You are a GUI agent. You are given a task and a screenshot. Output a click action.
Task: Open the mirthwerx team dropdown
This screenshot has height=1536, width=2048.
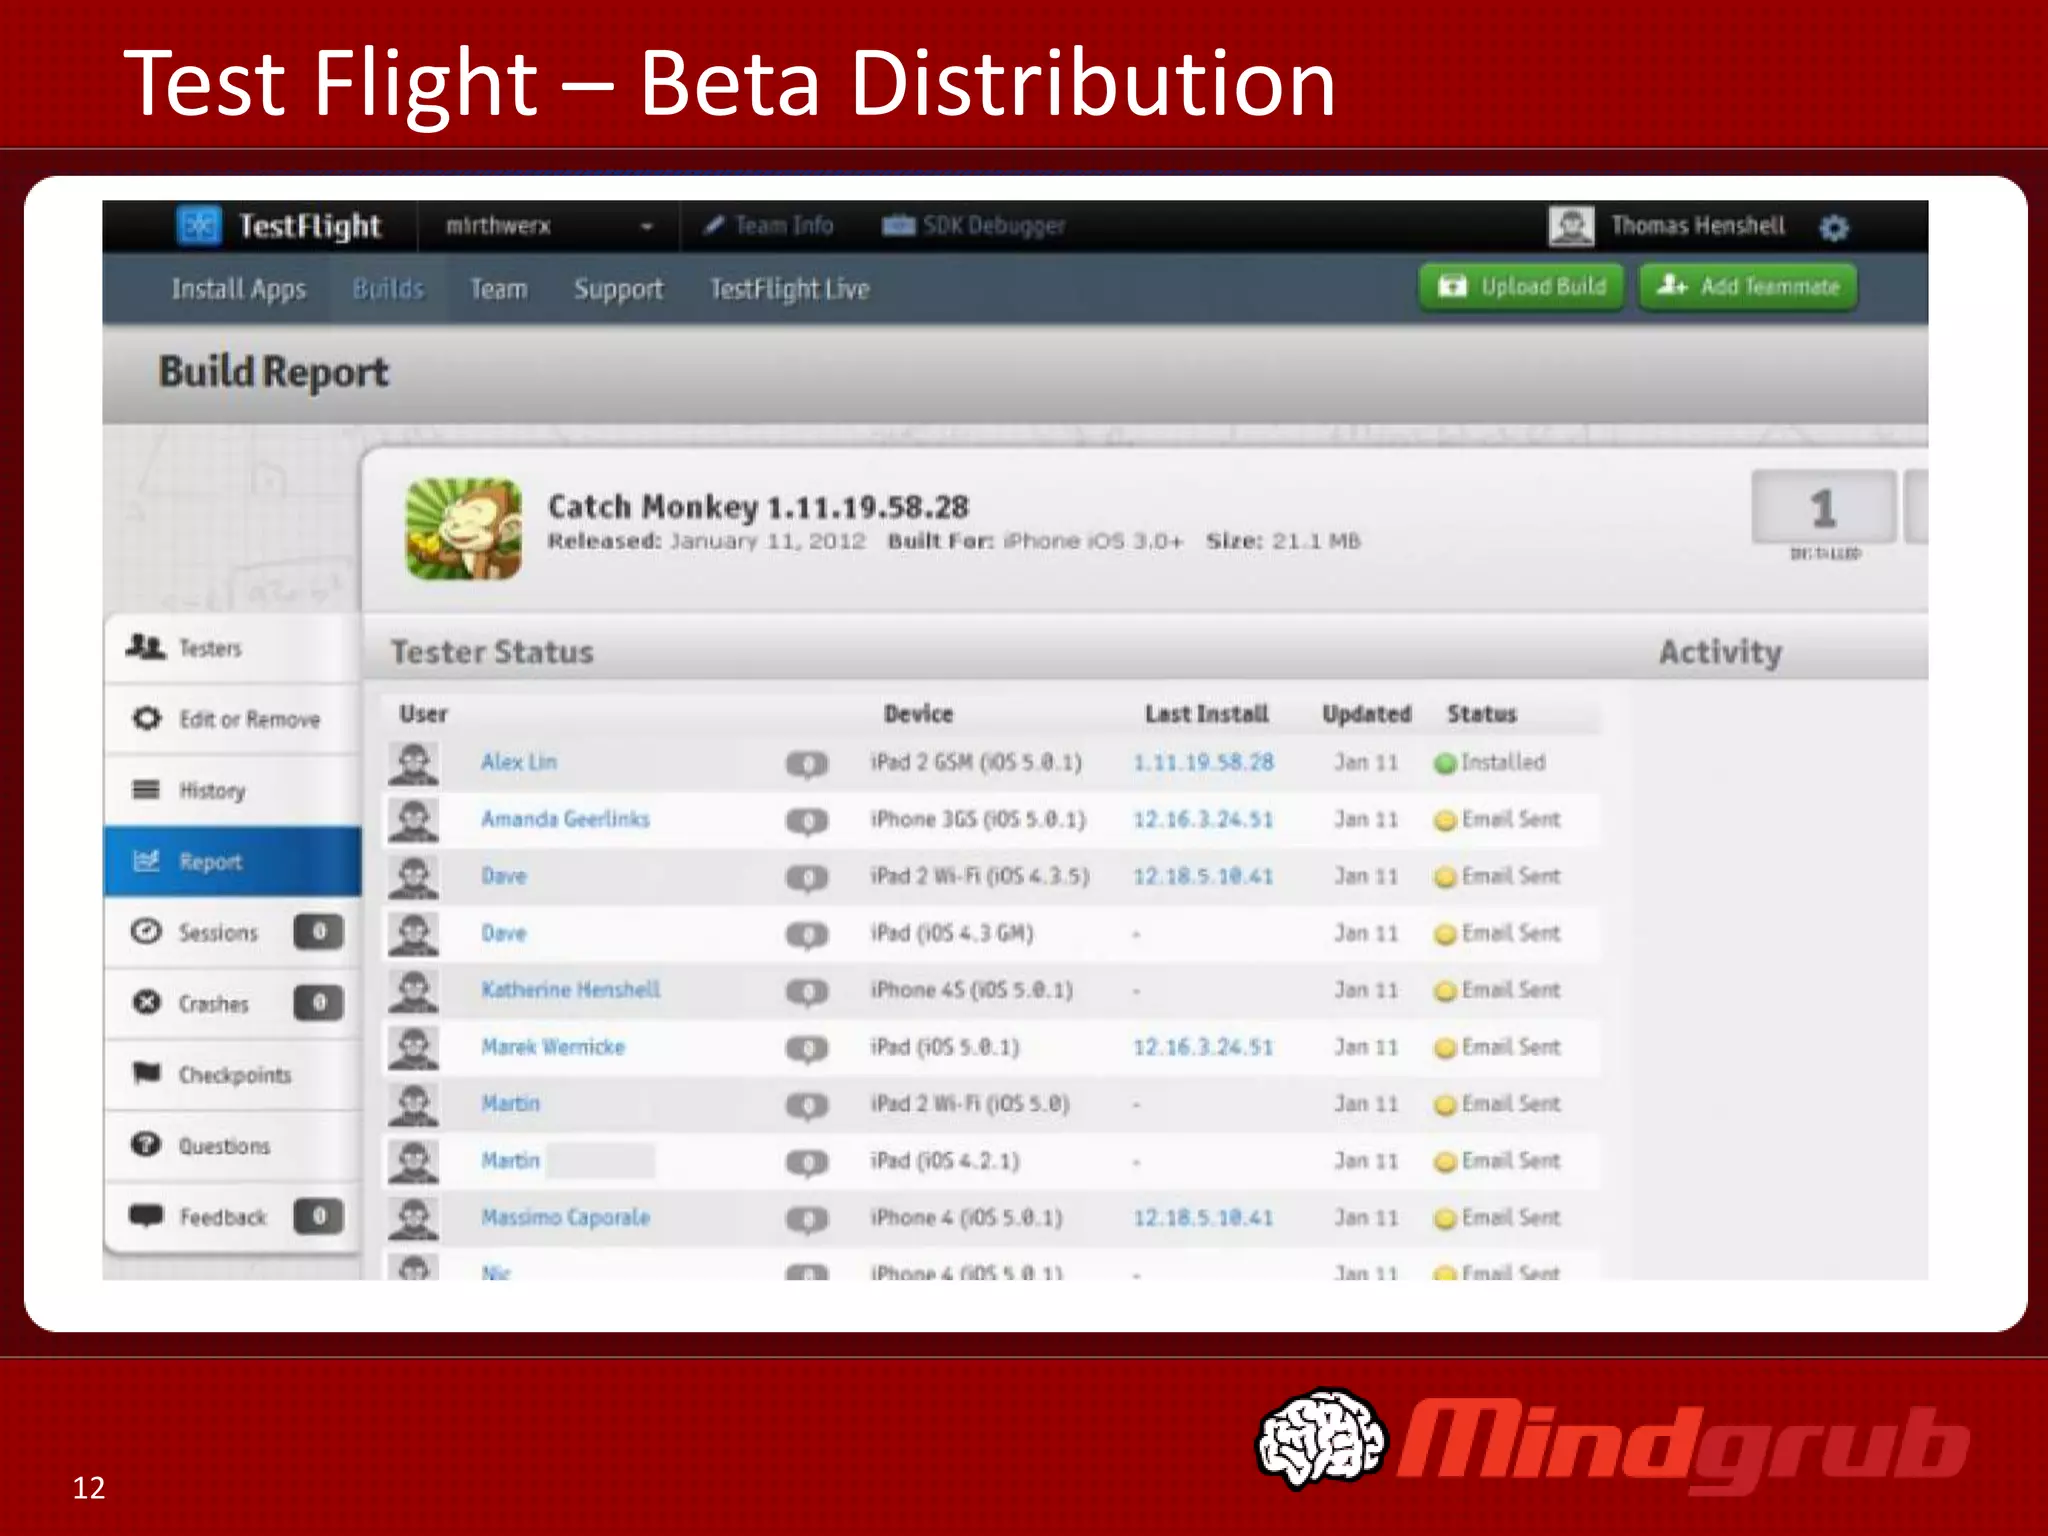tap(549, 226)
